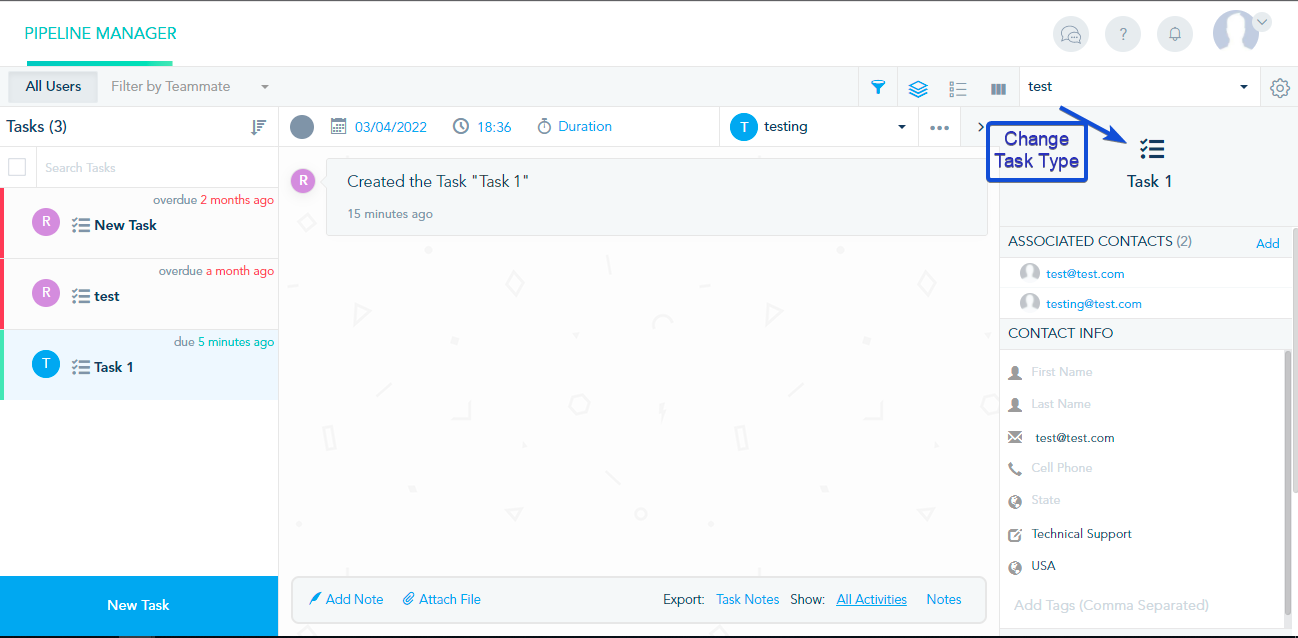
Task: Open the help question mark icon
Action: point(1123,34)
